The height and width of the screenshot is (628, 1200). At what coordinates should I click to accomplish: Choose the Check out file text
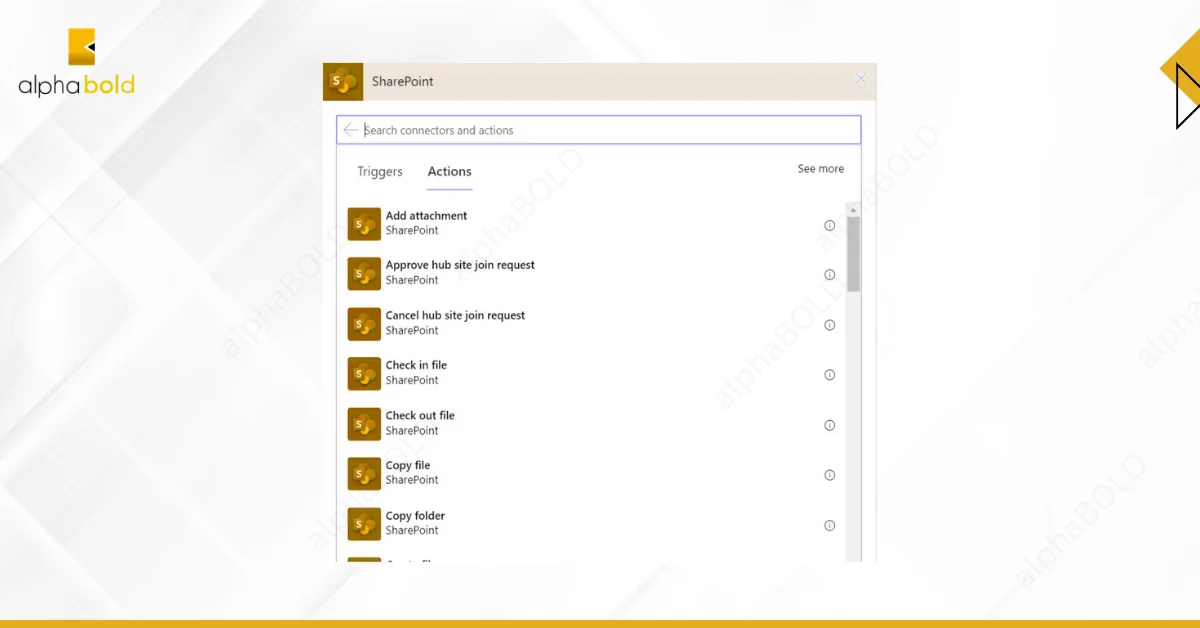420,416
